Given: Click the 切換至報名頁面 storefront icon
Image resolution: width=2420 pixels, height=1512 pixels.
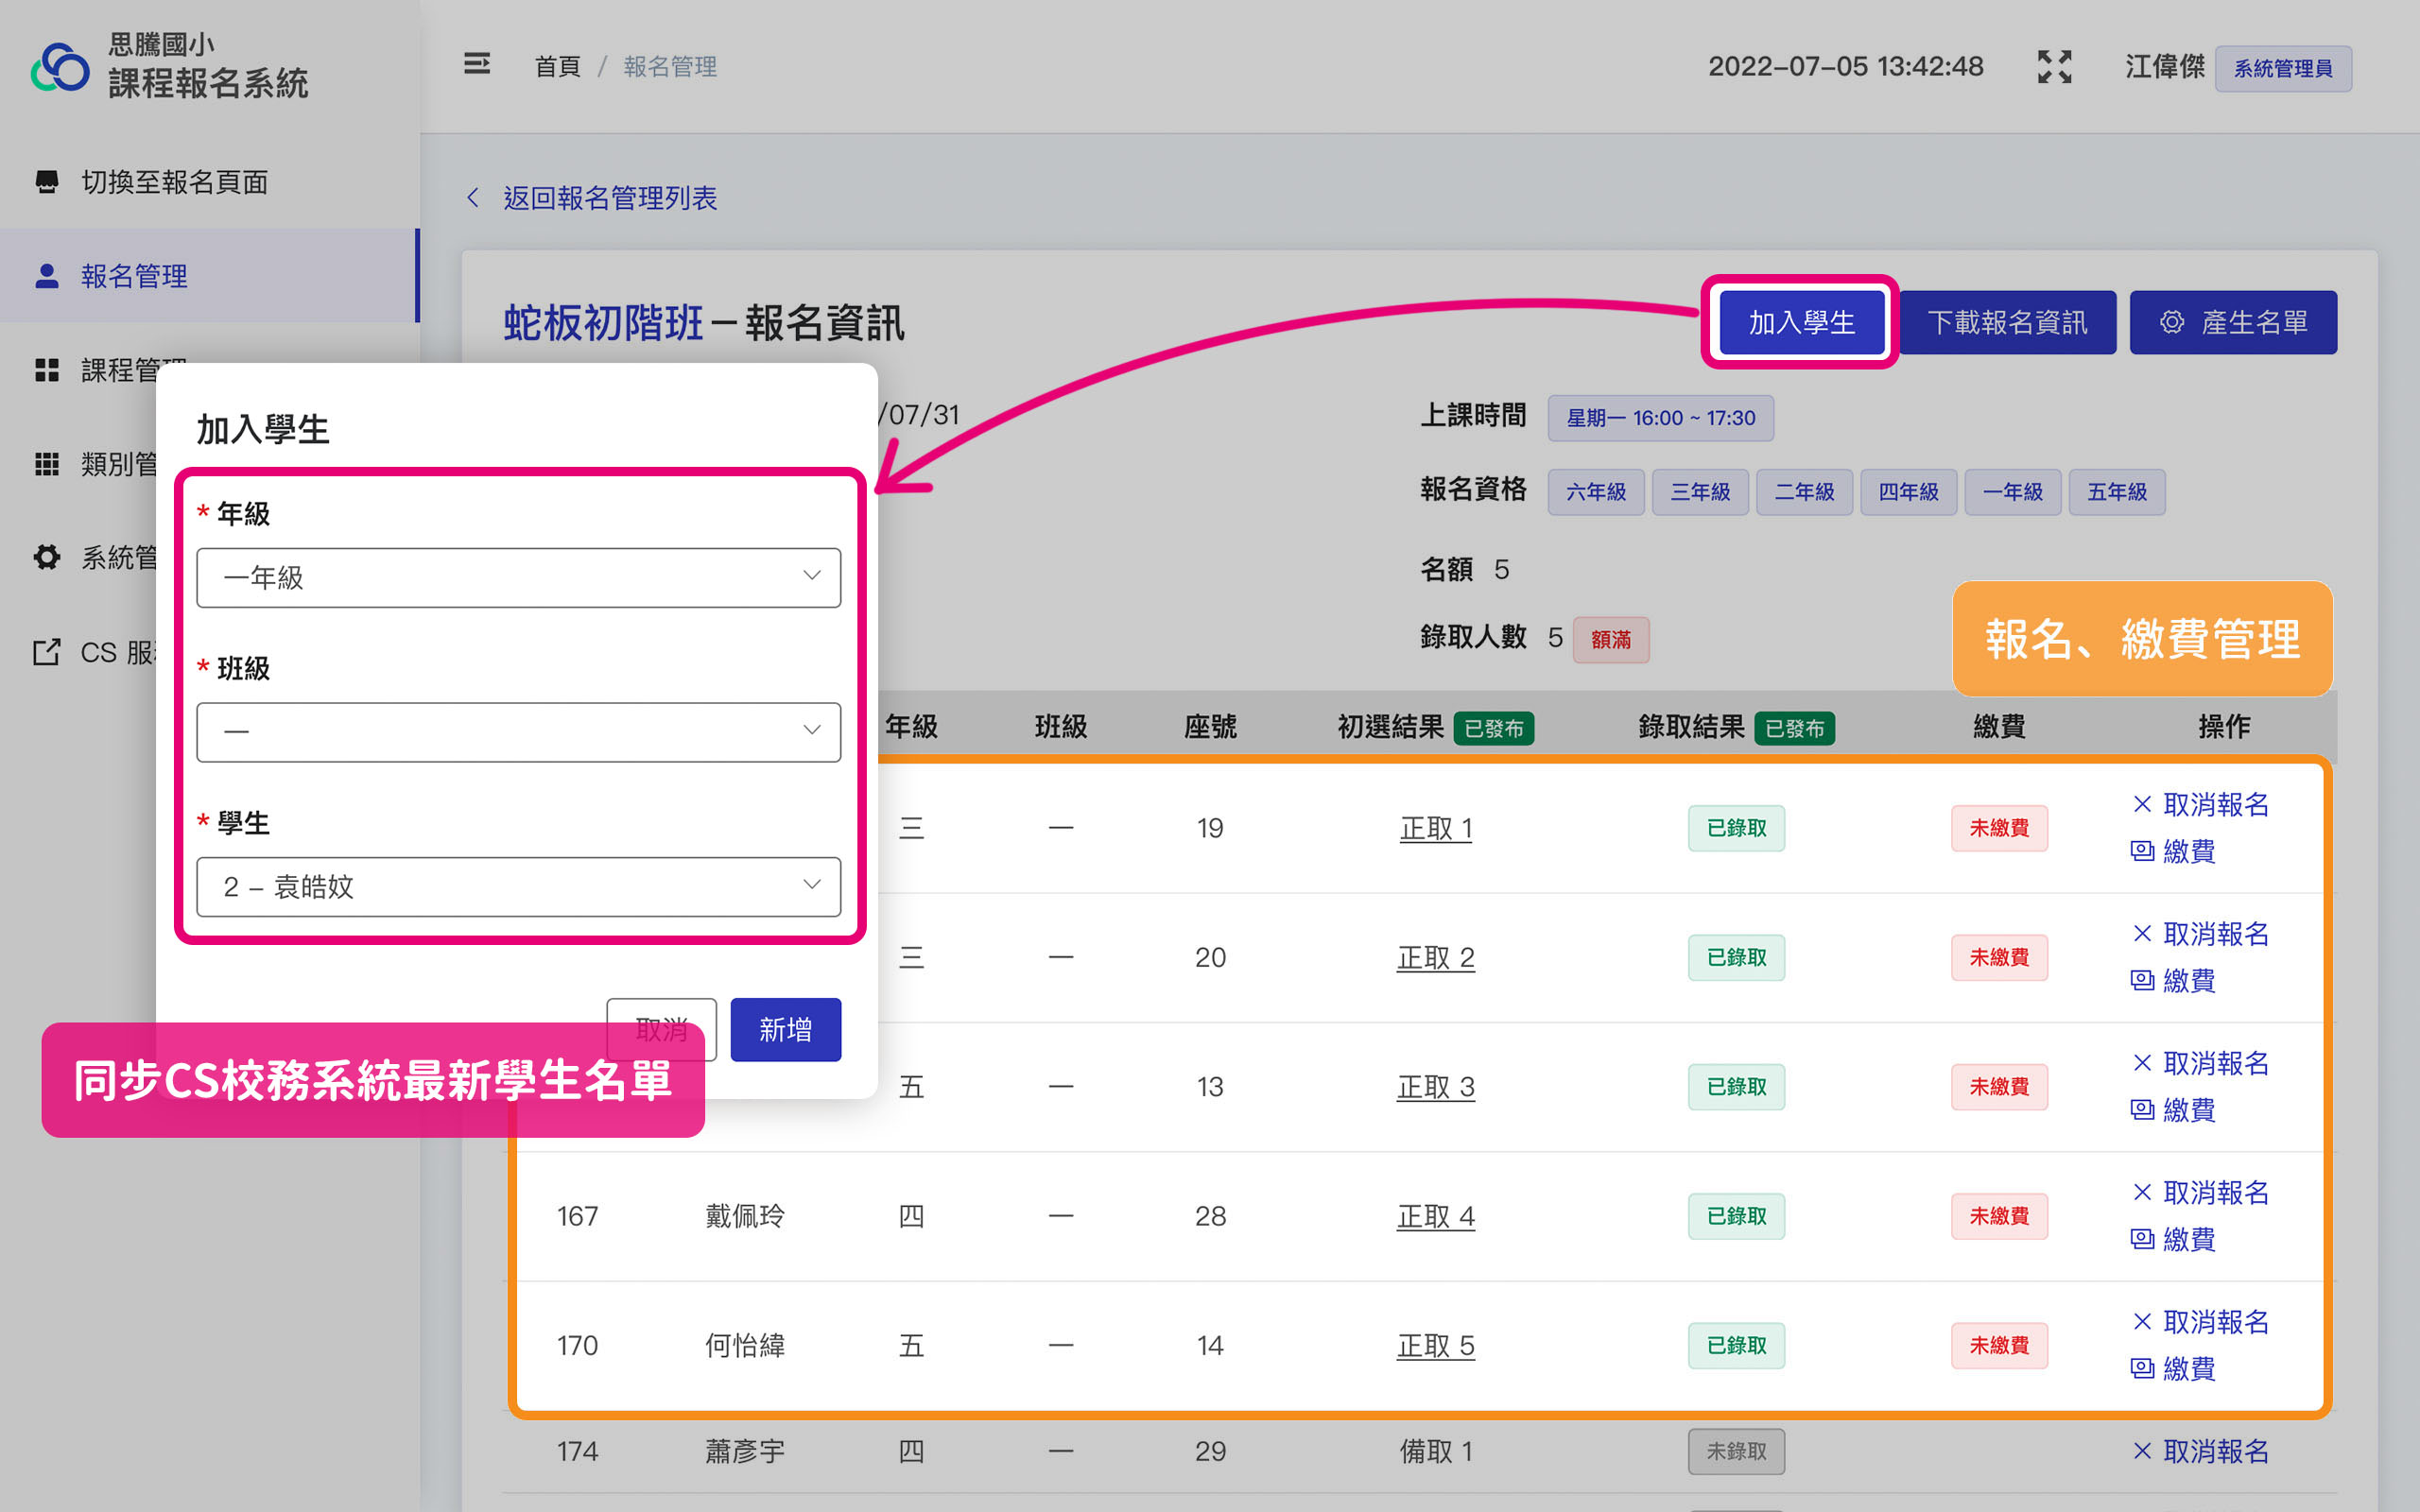Looking at the screenshot, I should pos(46,182).
